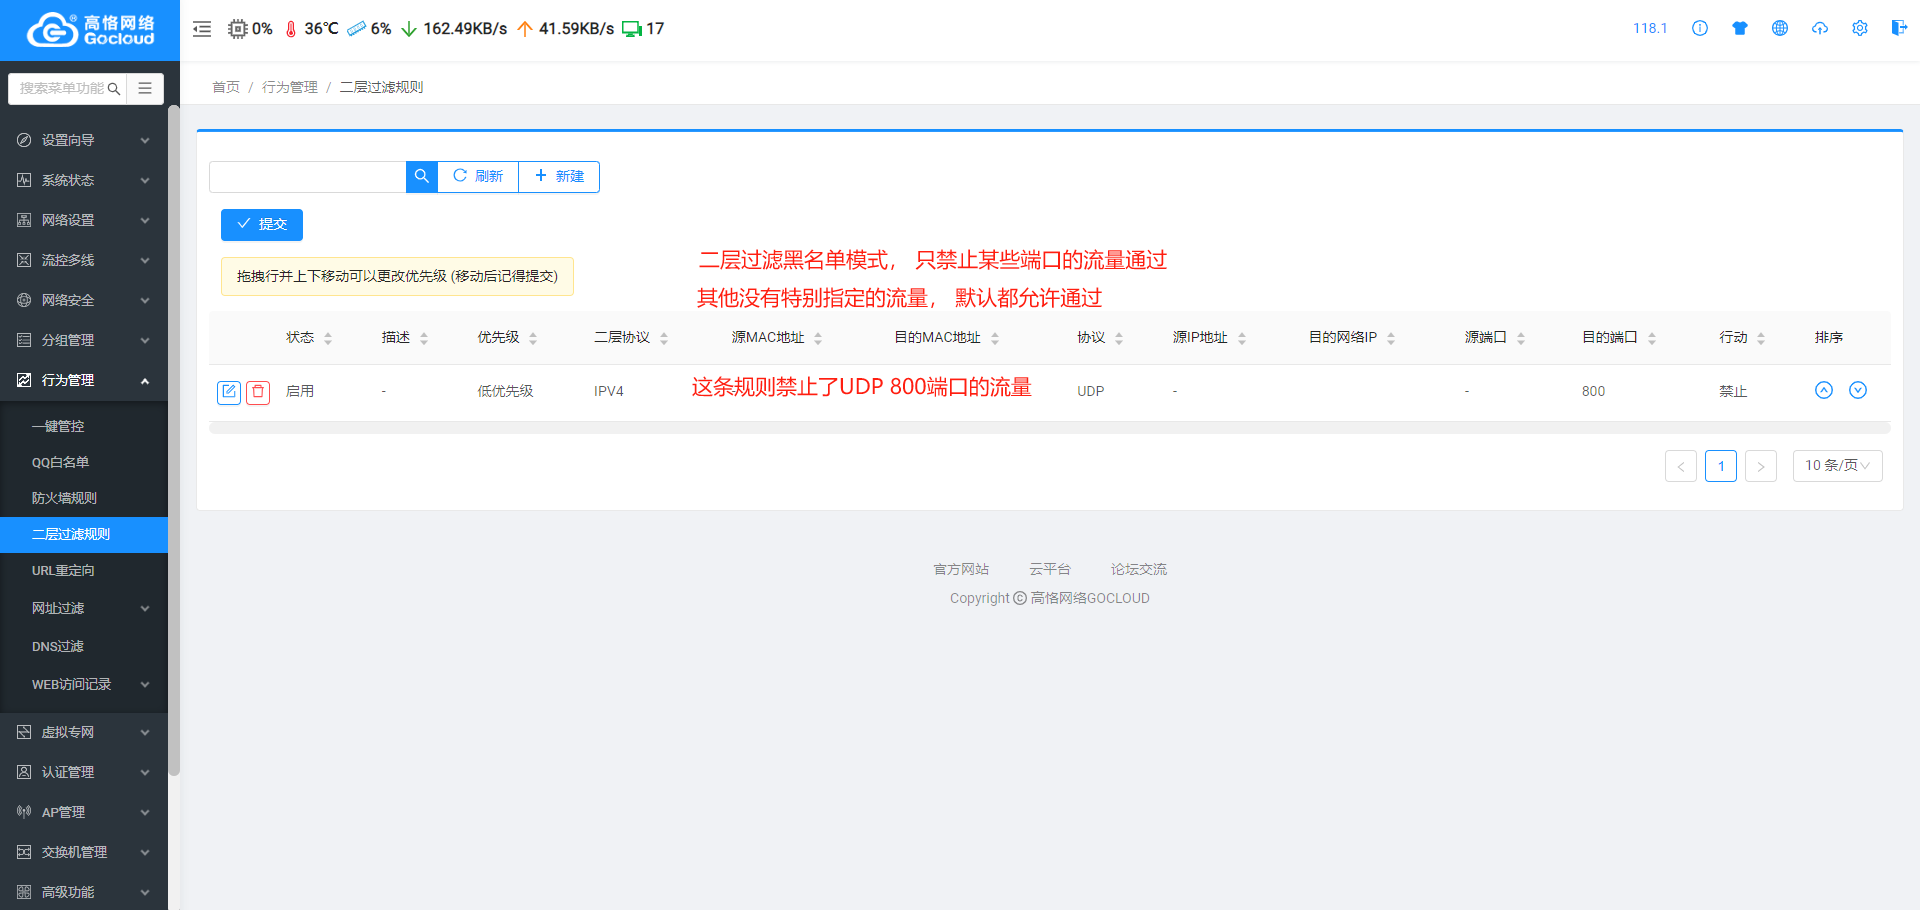Select URL重定向 menu item

click(x=63, y=571)
